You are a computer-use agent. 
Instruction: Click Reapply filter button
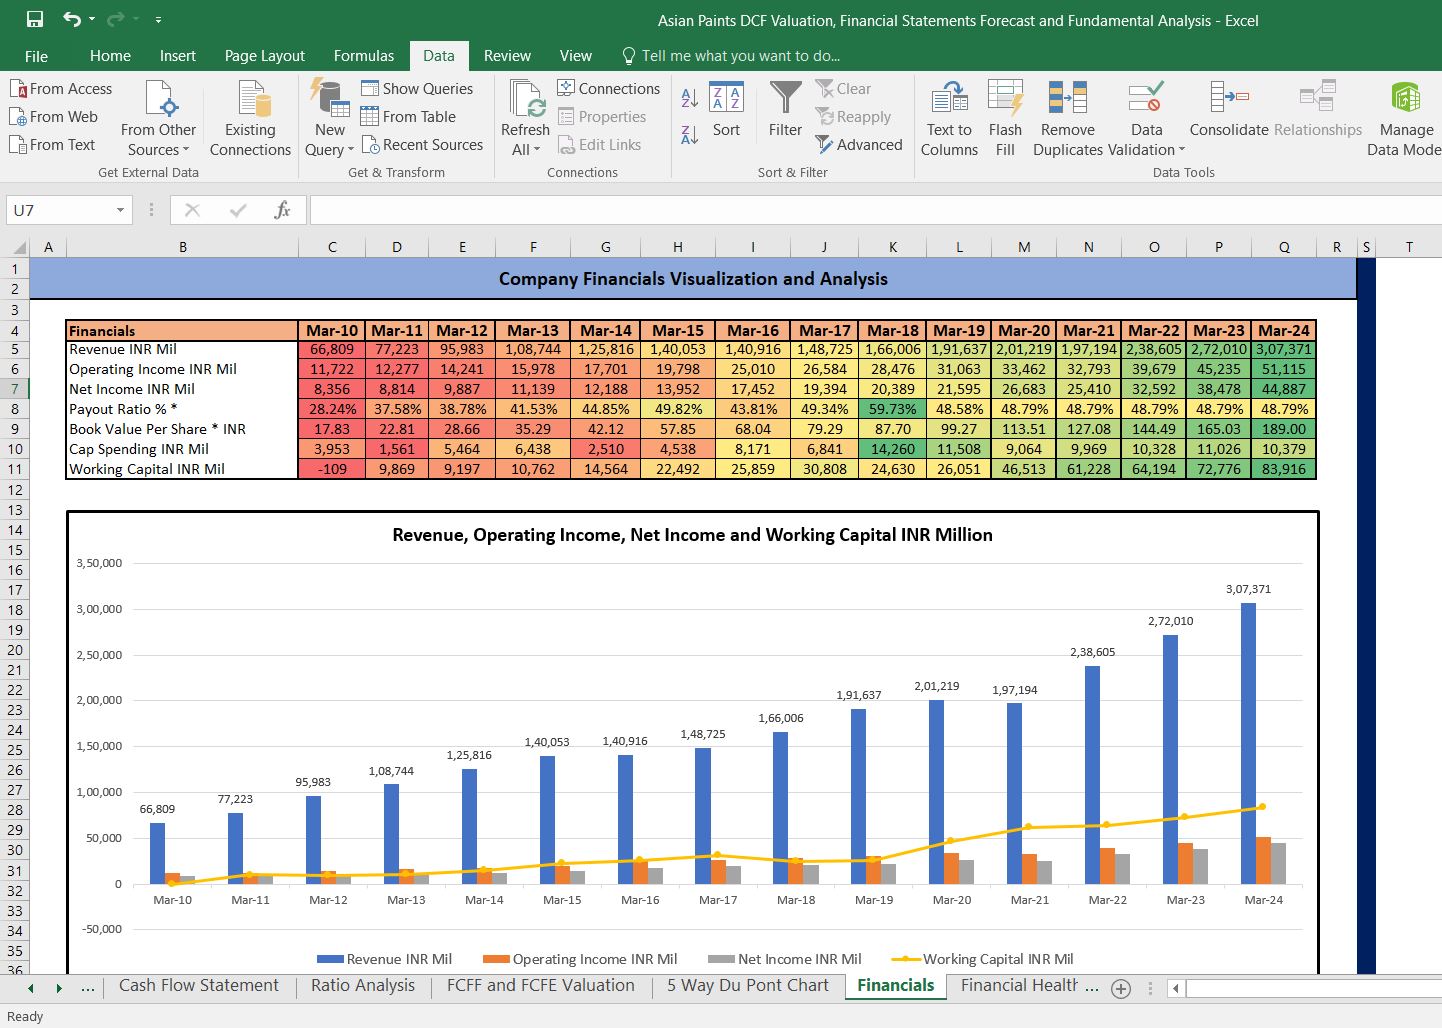point(853,116)
